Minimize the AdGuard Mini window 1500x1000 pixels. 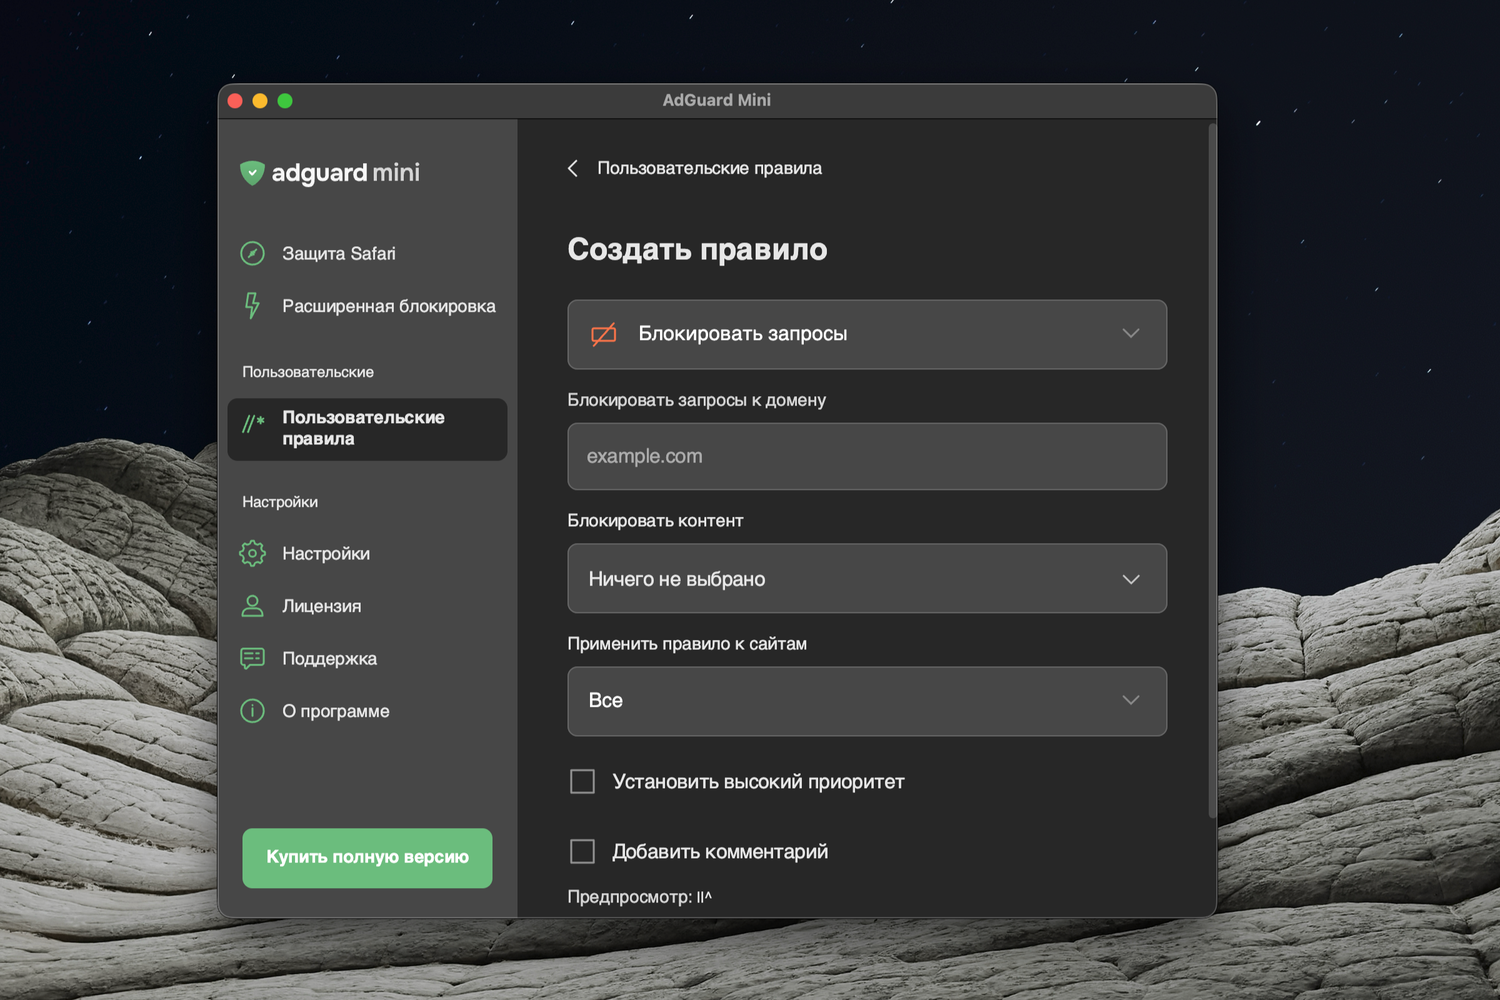[x=260, y=101]
